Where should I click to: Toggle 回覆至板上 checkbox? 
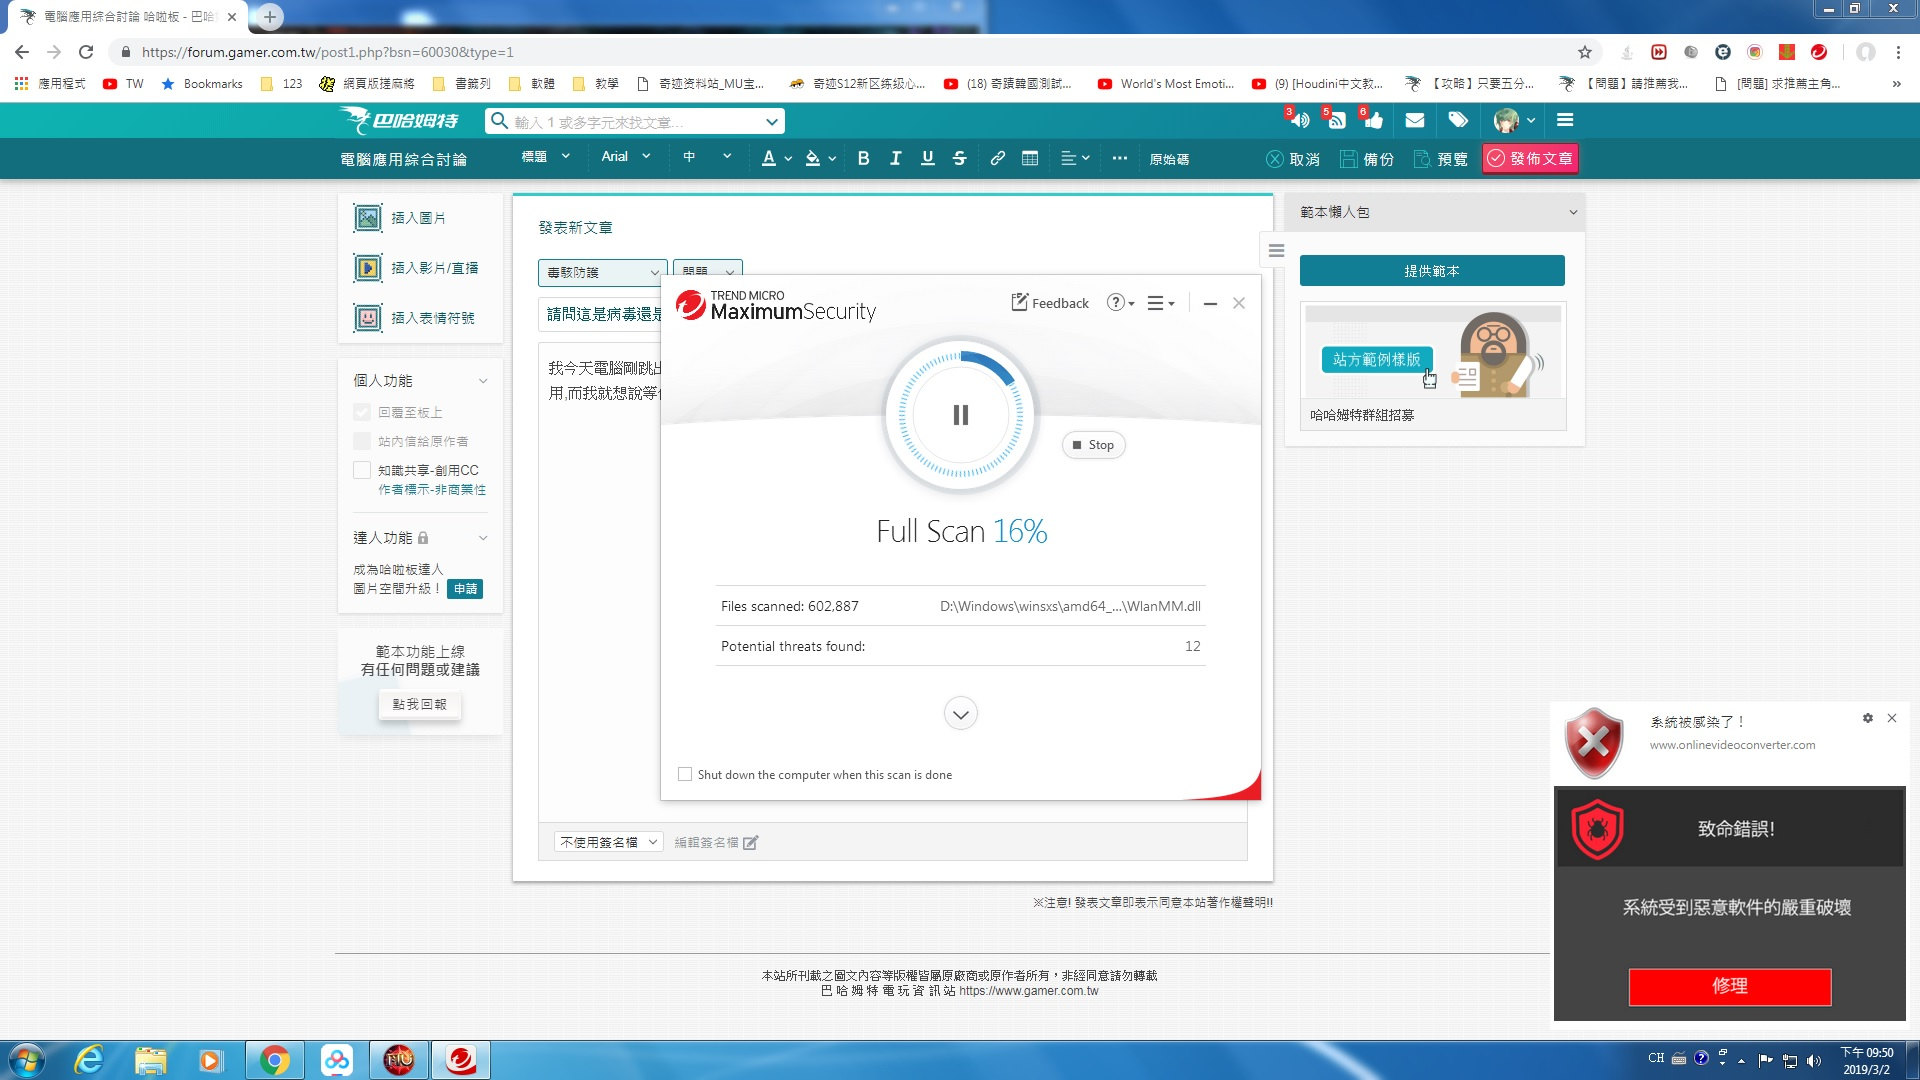point(362,412)
